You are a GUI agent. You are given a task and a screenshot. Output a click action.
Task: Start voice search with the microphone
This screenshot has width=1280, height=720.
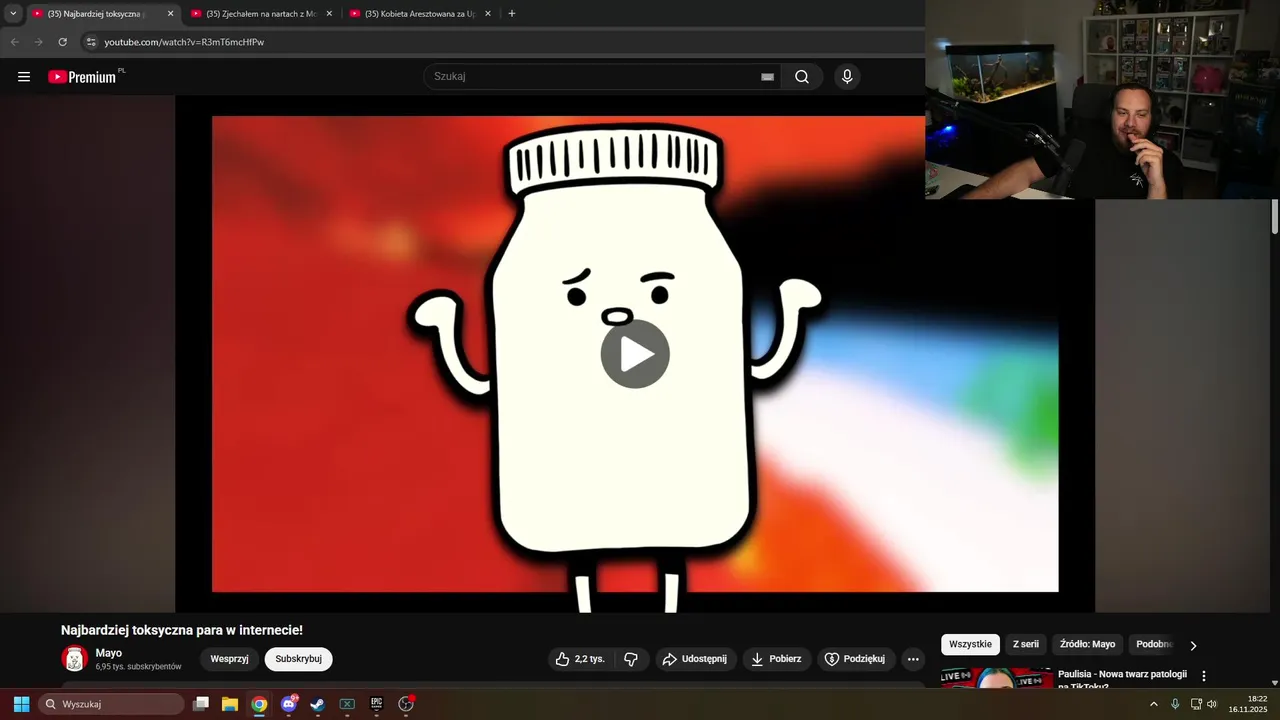click(847, 77)
